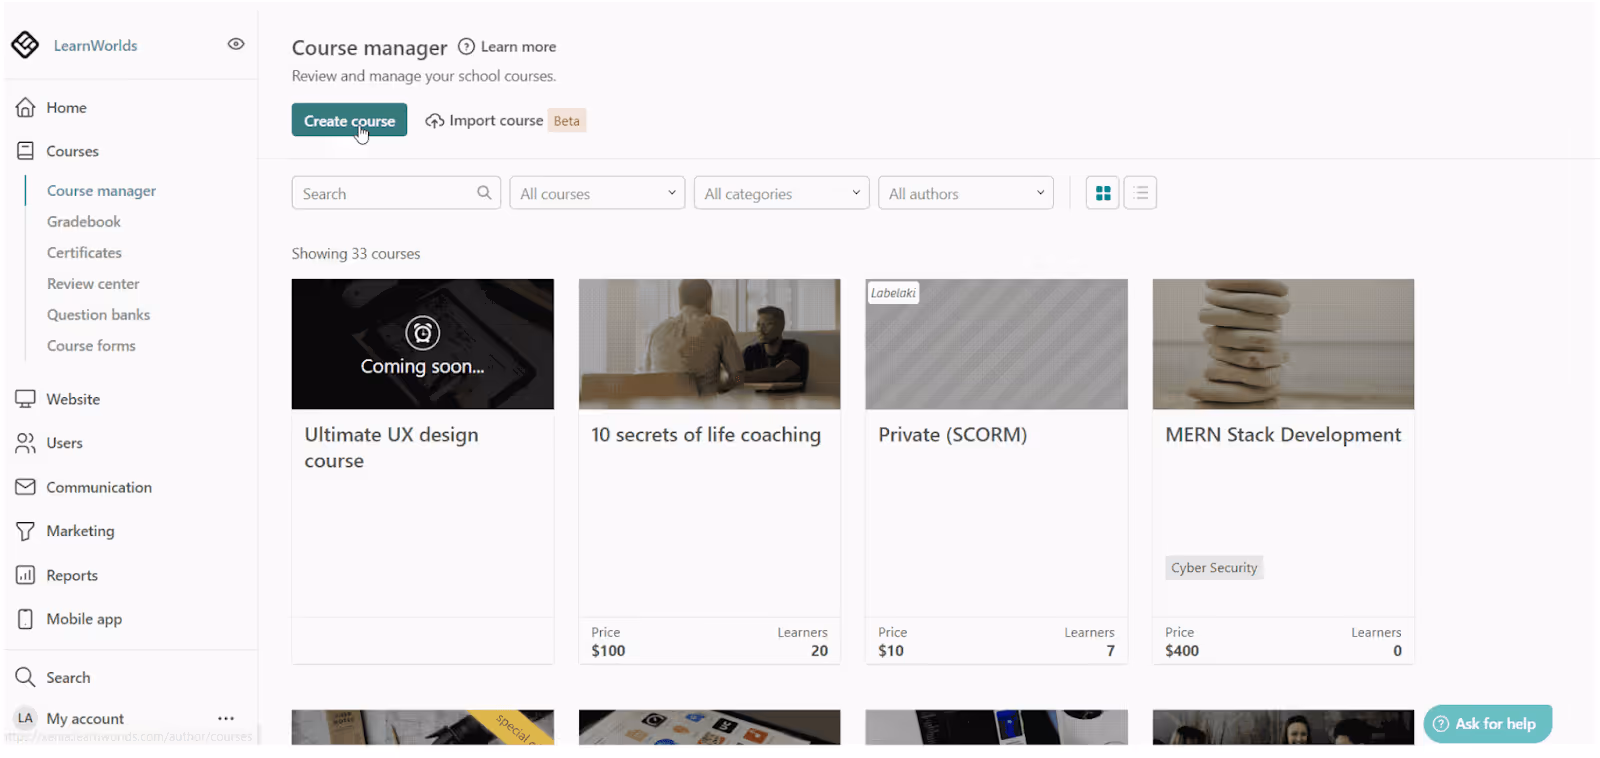Open Gradebook in the sidebar
The image size is (1600, 758).
click(84, 221)
